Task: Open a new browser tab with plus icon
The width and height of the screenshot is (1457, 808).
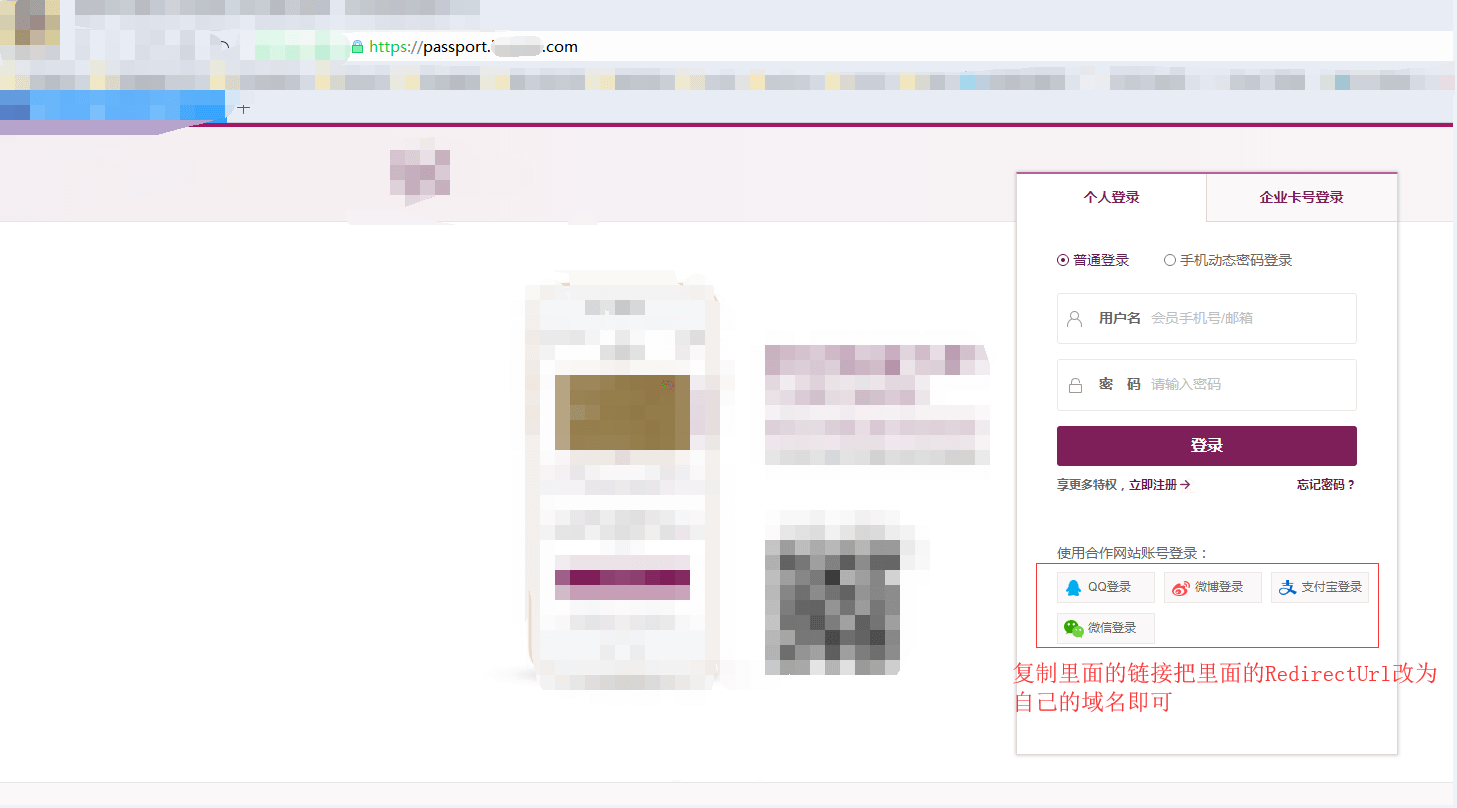Action: pyautogui.click(x=243, y=108)
